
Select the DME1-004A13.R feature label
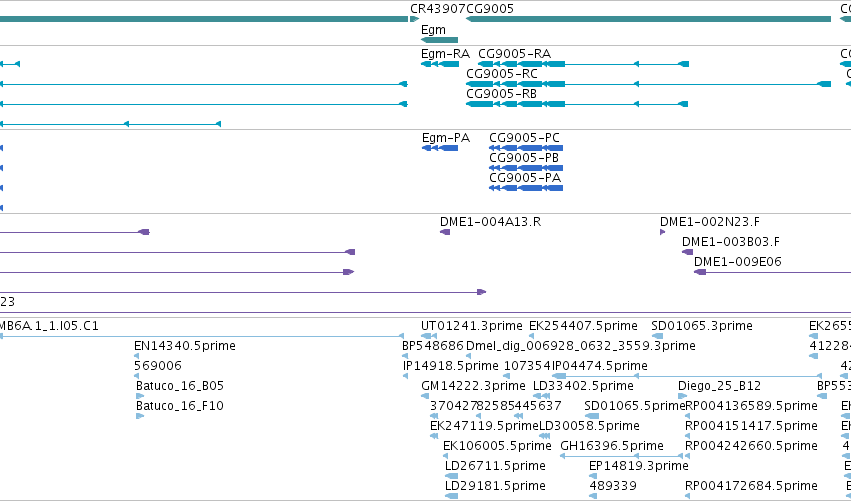click(491, 222)
